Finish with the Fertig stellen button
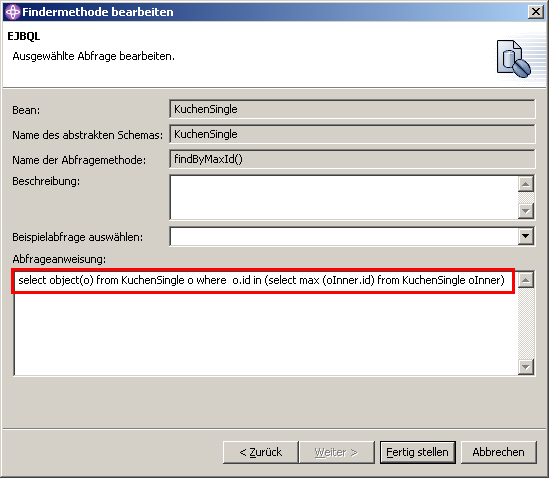 [417, 452]
